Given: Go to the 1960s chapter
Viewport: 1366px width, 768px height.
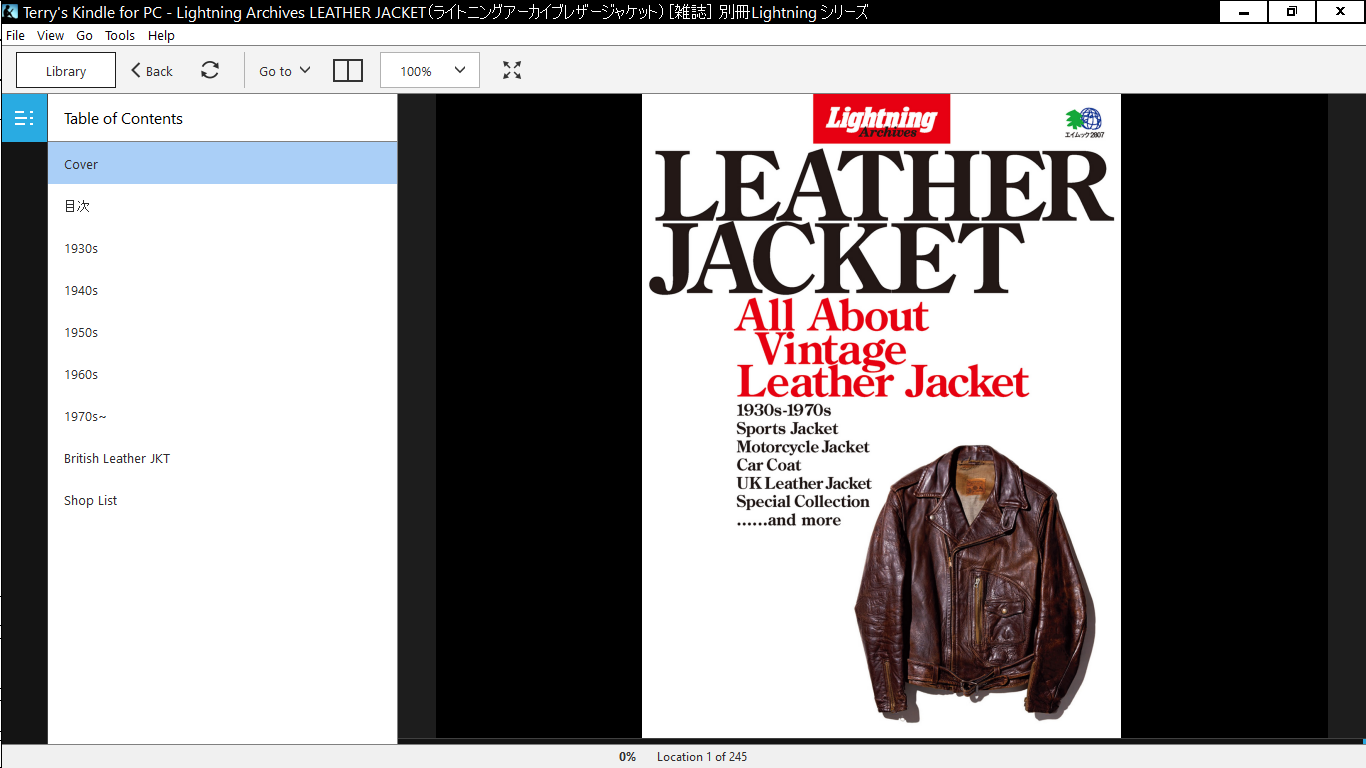Looking at the screenshot, I should 222,374.
